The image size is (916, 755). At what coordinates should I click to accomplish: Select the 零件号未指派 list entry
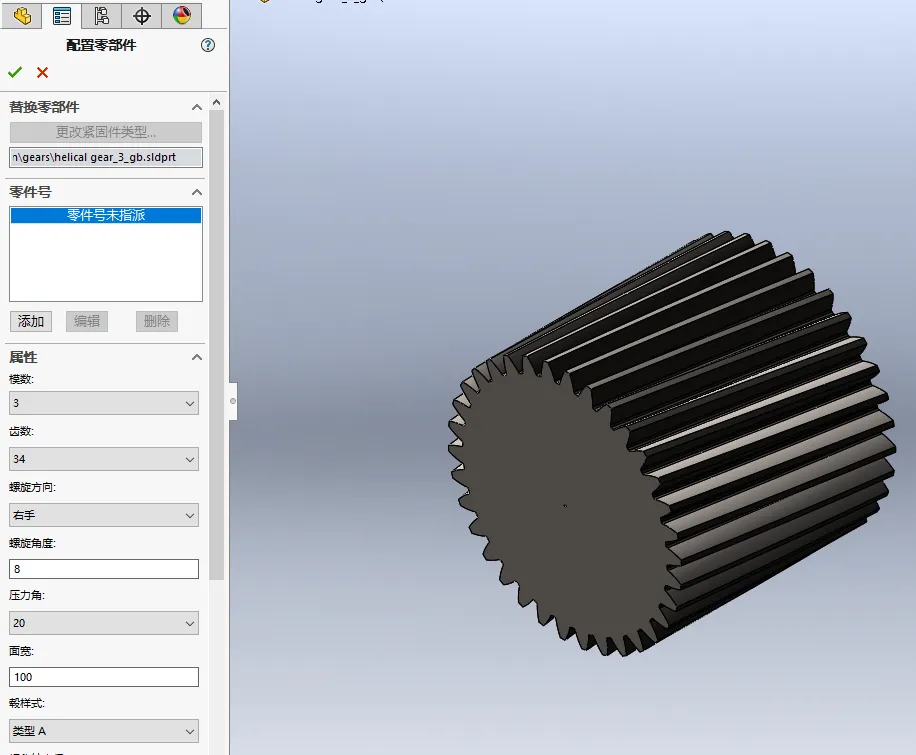pyautogui.click(x=106, y=215)
